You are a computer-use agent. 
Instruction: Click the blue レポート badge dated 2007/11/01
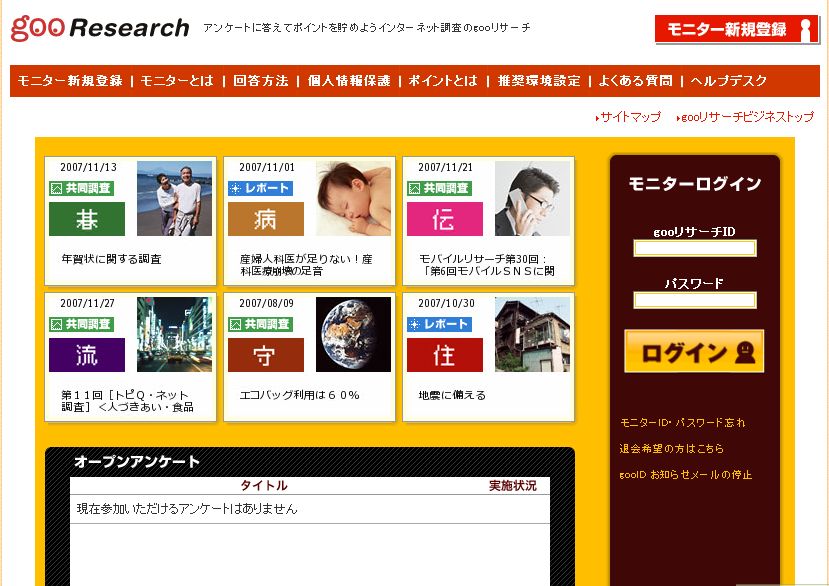tap(260, 188)
